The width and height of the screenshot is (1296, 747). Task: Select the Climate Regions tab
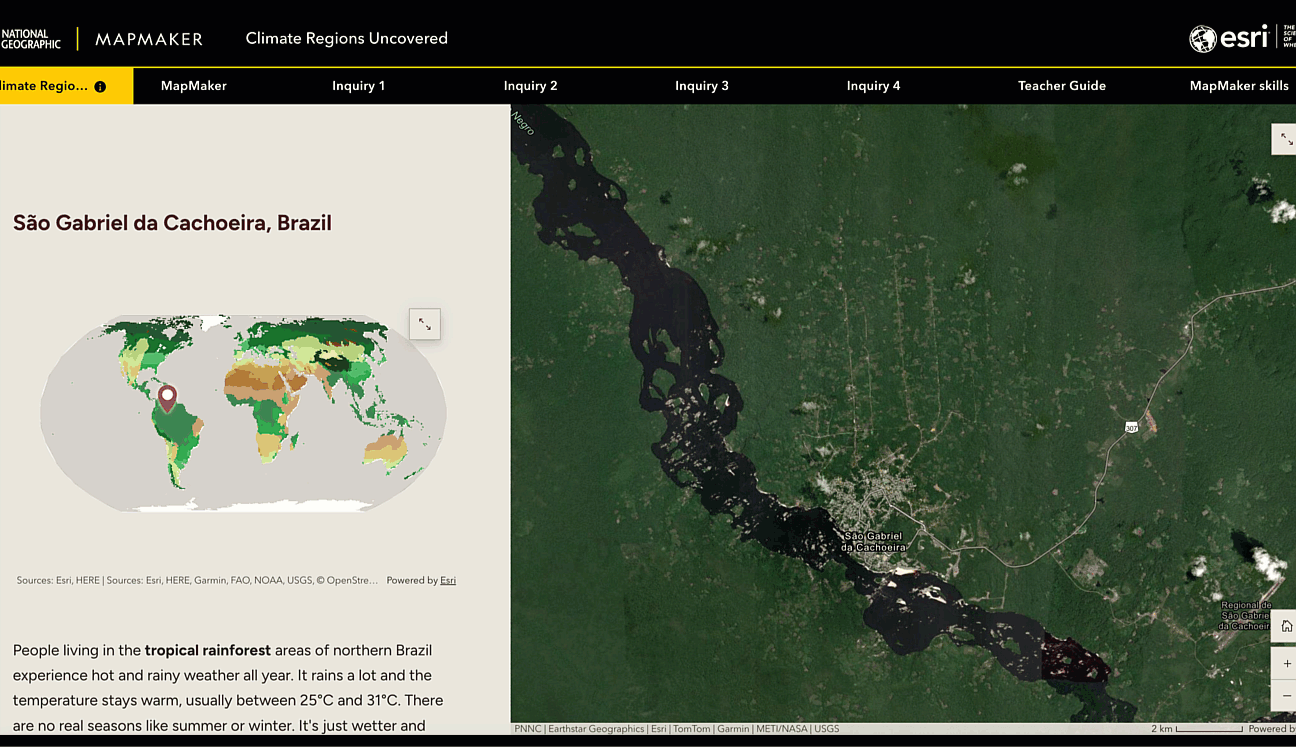coord(66,86)
